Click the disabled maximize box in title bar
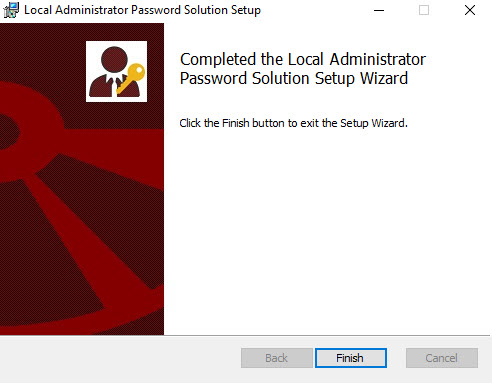The height and width of the screenshot is (383, 492). [x=424, y=10]
